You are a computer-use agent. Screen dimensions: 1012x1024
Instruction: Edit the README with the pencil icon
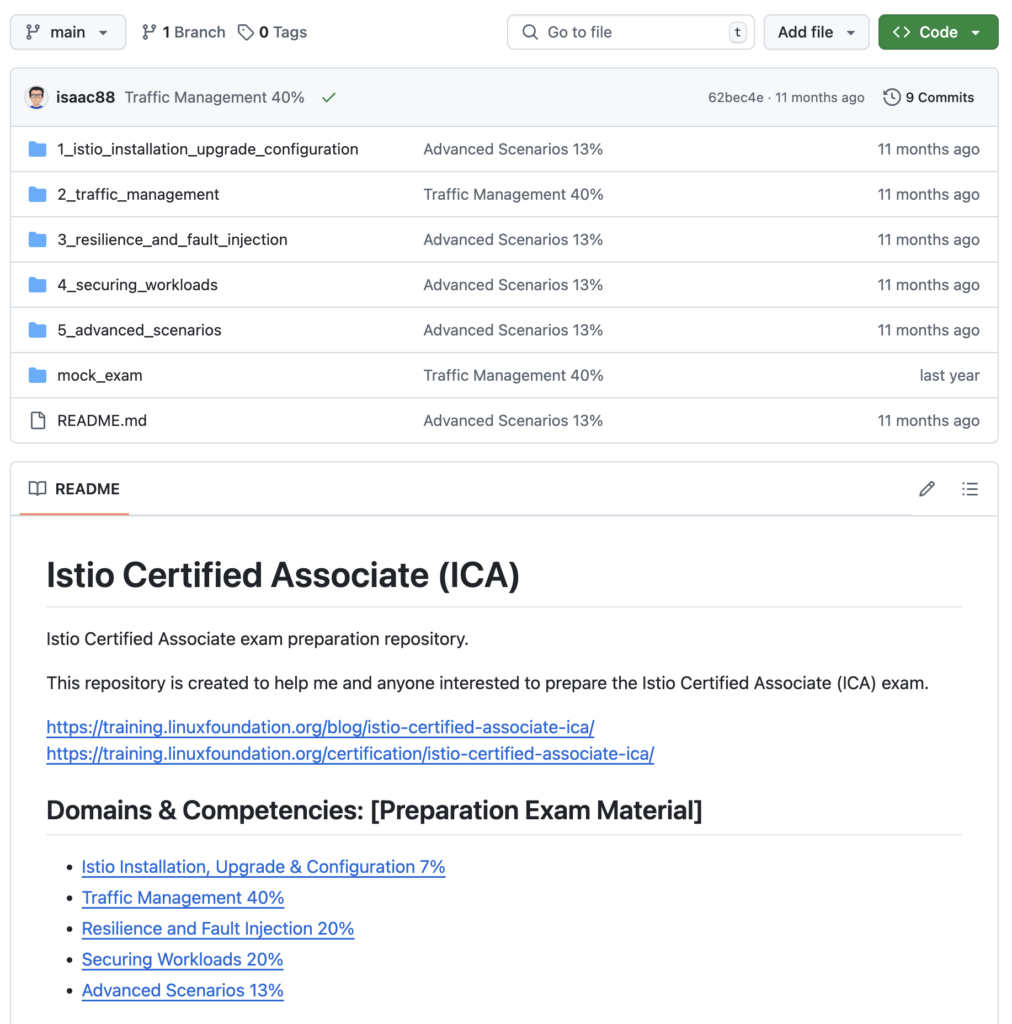927,489
